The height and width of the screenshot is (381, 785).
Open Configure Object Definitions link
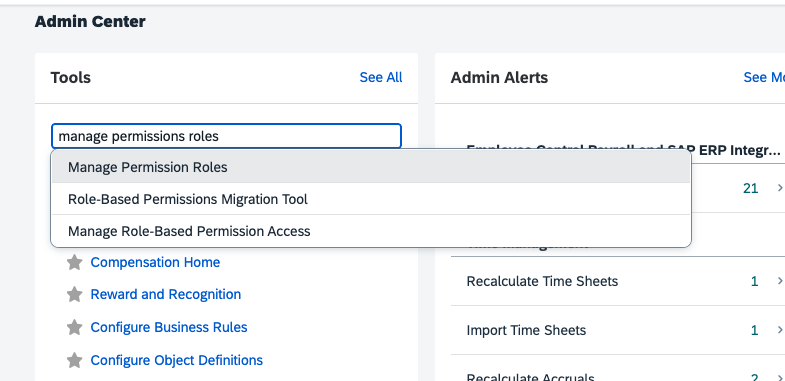(x=177, y=360)
